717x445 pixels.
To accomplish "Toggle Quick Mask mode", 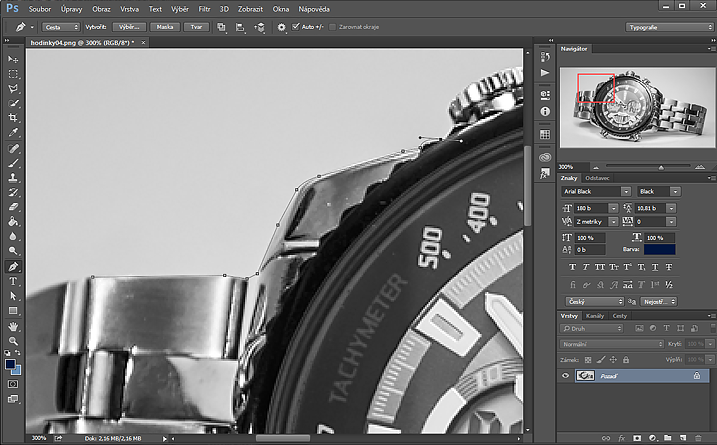I will point(13,384).
